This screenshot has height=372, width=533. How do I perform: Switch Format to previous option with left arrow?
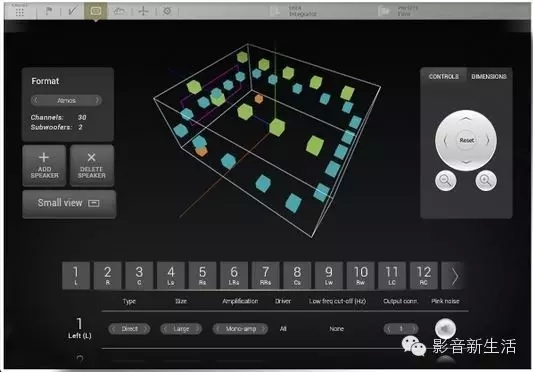coord(35,100)
